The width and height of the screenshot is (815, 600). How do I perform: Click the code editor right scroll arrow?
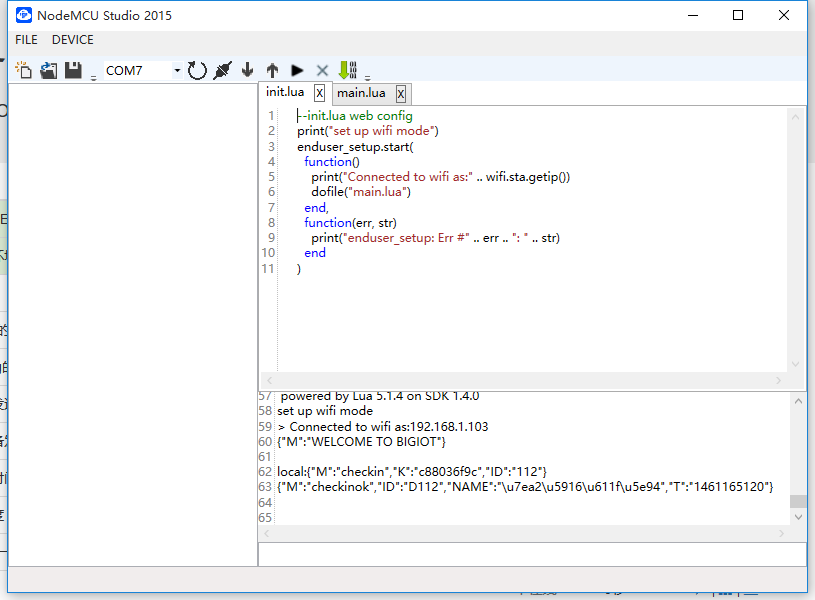[x=778, y=381]
